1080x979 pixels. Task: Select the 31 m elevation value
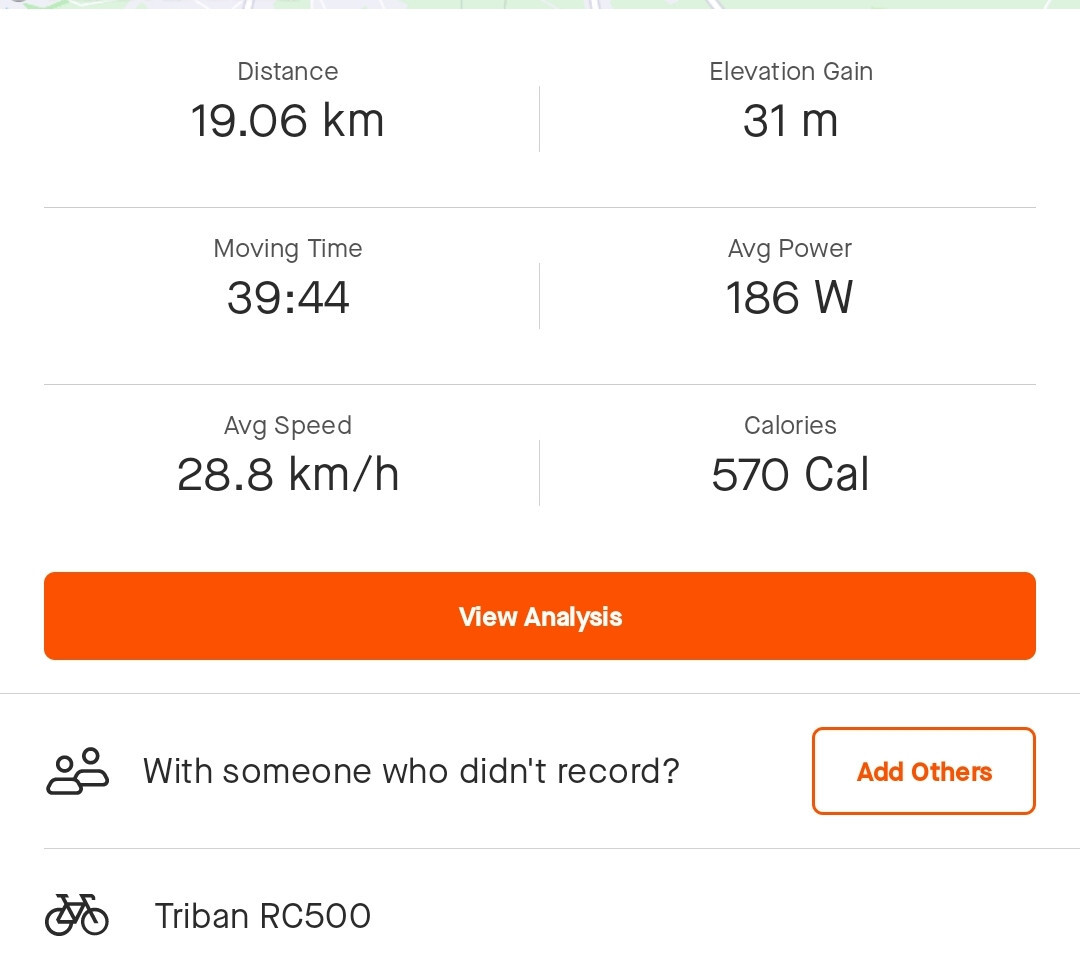click(x=790, y=121)
